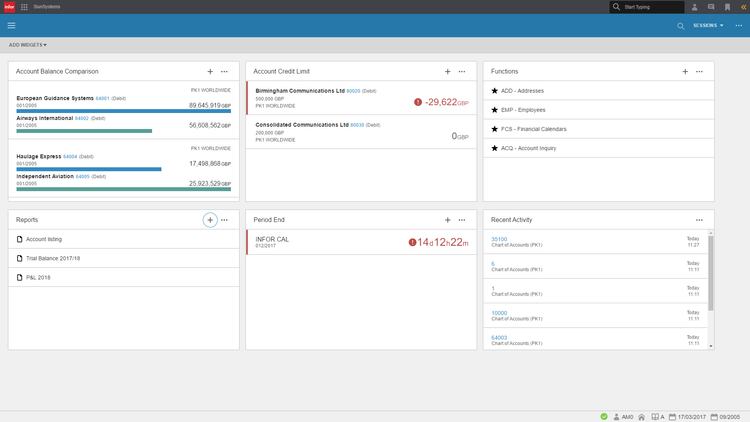
Task: Open EMP - Employees function
Action: pos(523,110)
